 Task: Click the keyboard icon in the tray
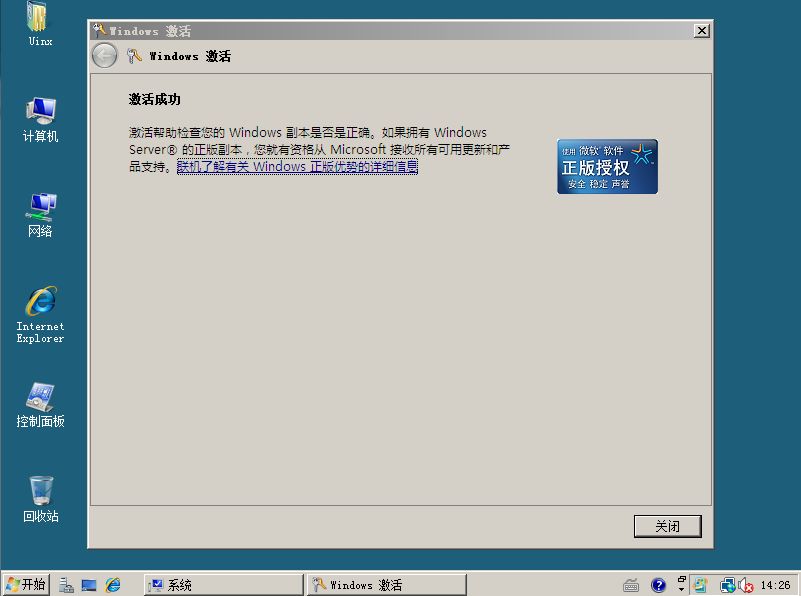coord(631,585)
